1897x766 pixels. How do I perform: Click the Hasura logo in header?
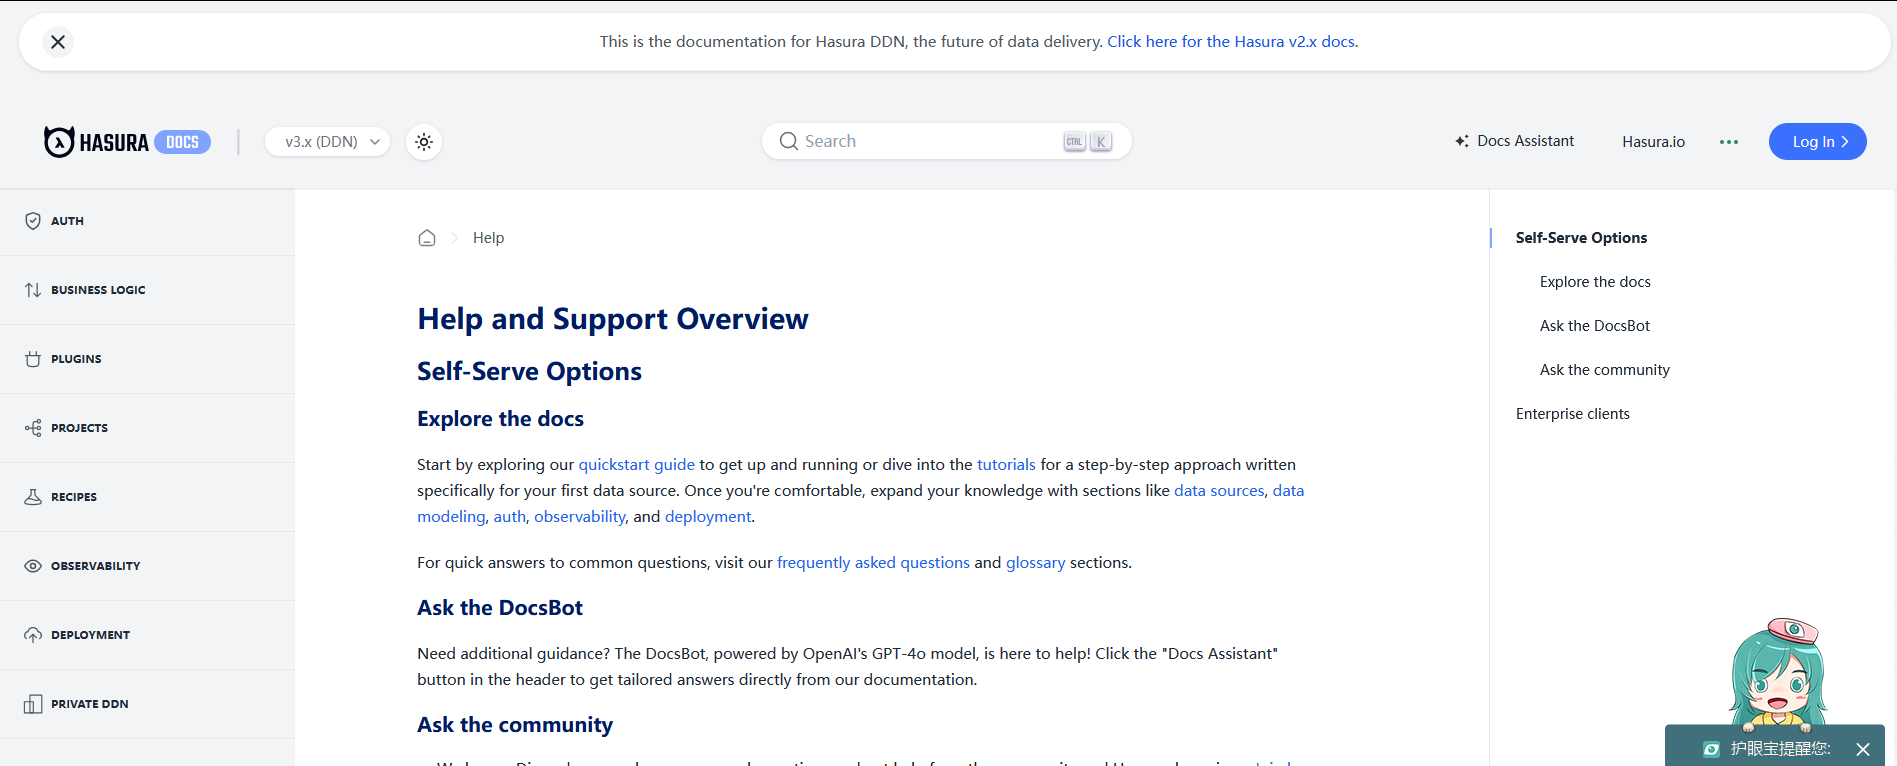pos(127,142)
